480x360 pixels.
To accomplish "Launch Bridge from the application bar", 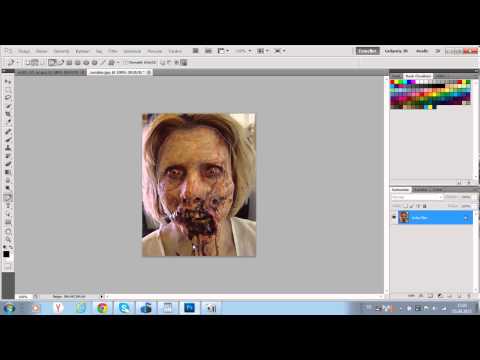I will coord(196,51).
